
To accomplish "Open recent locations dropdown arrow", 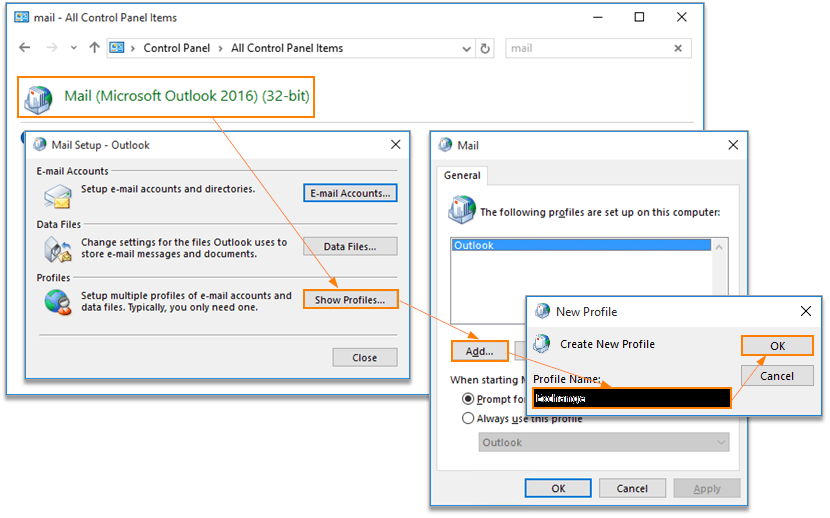I will (x=74, y=48).
